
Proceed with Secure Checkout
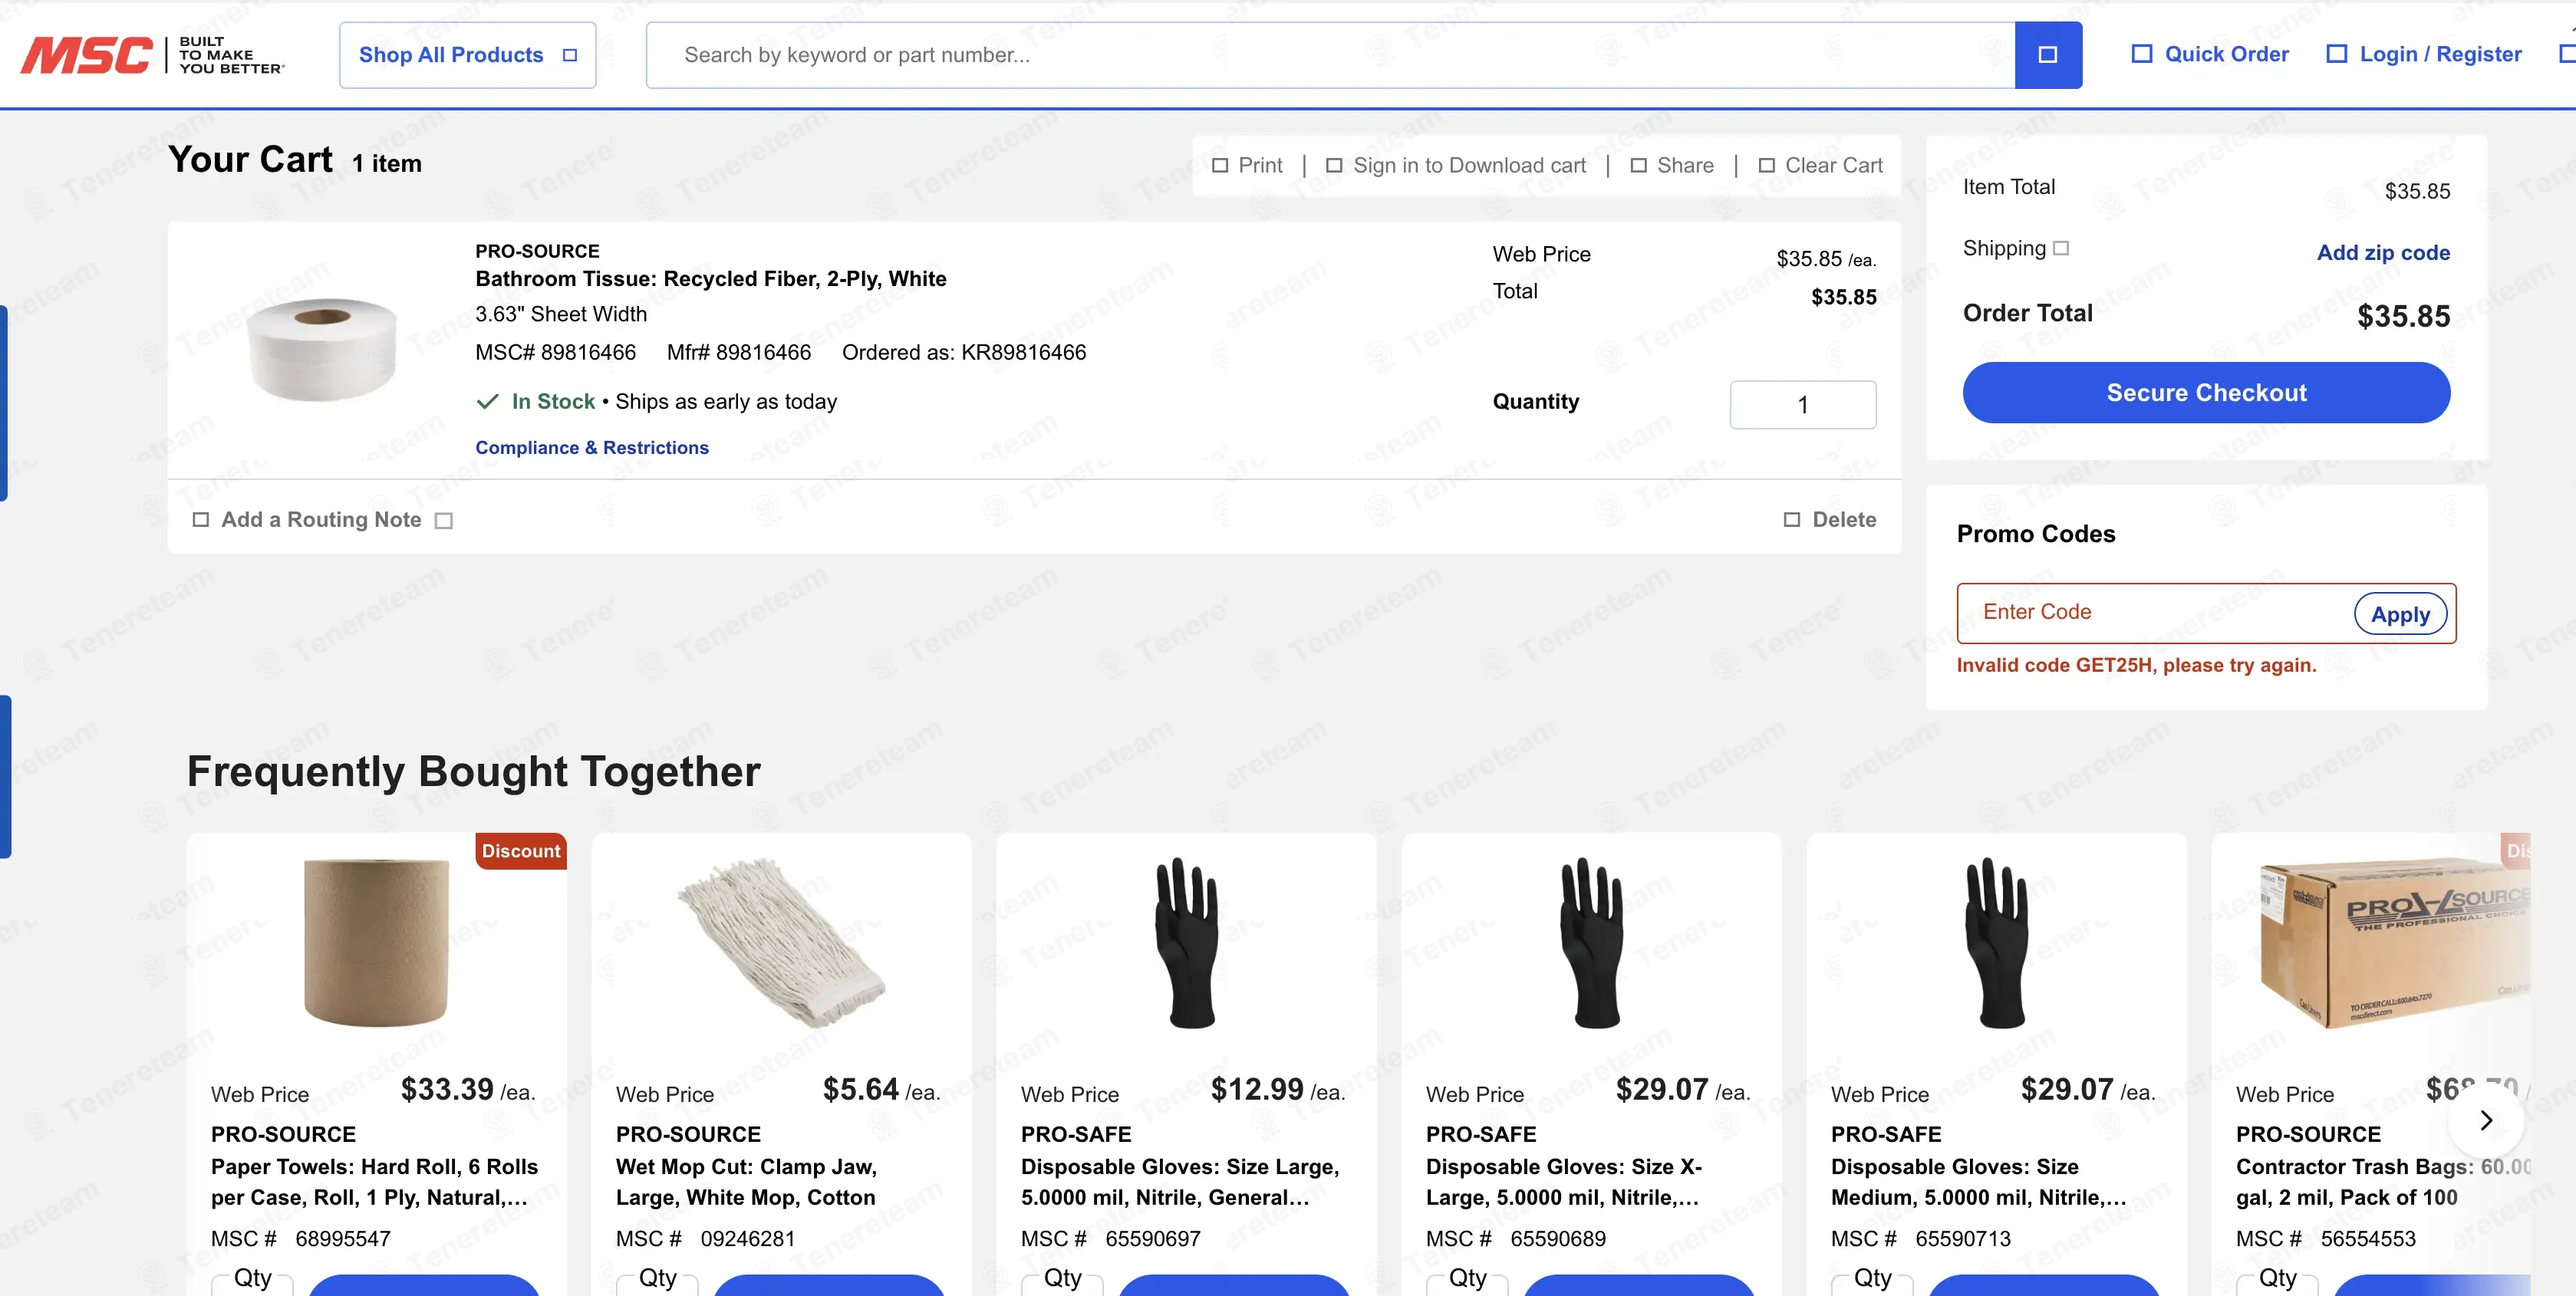coord(2206,393)
